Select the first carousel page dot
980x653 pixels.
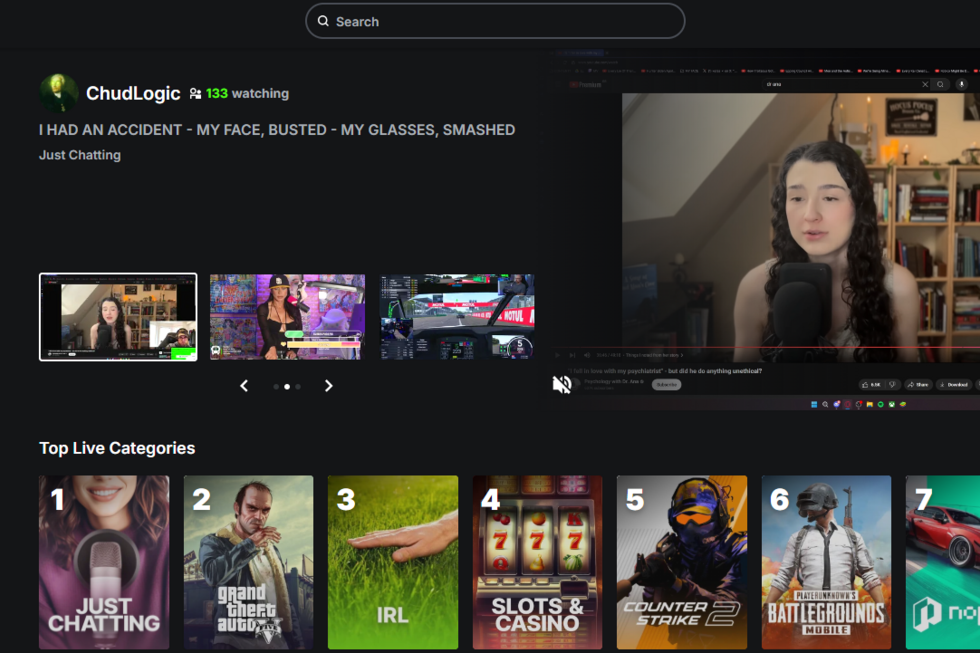pyautogui.click(x=276, y=386)
